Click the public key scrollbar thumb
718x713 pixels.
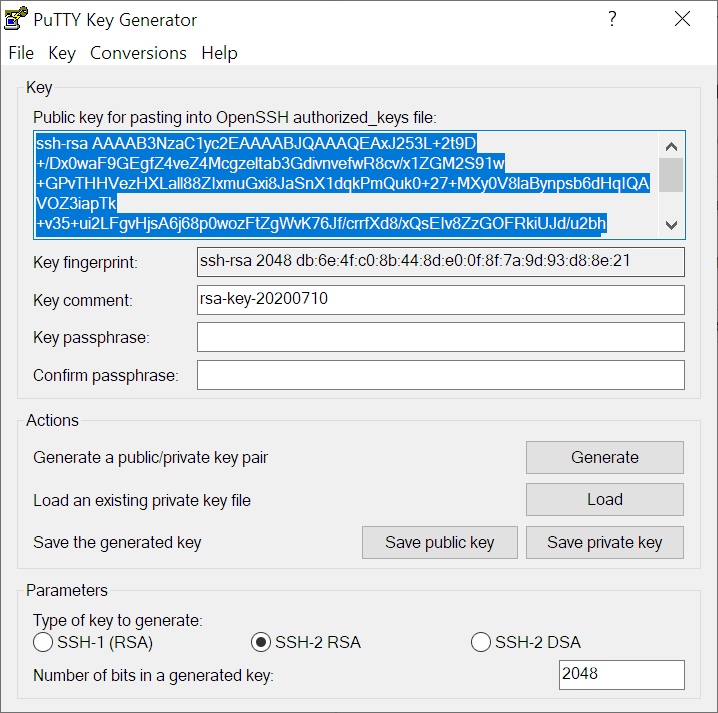671,175
